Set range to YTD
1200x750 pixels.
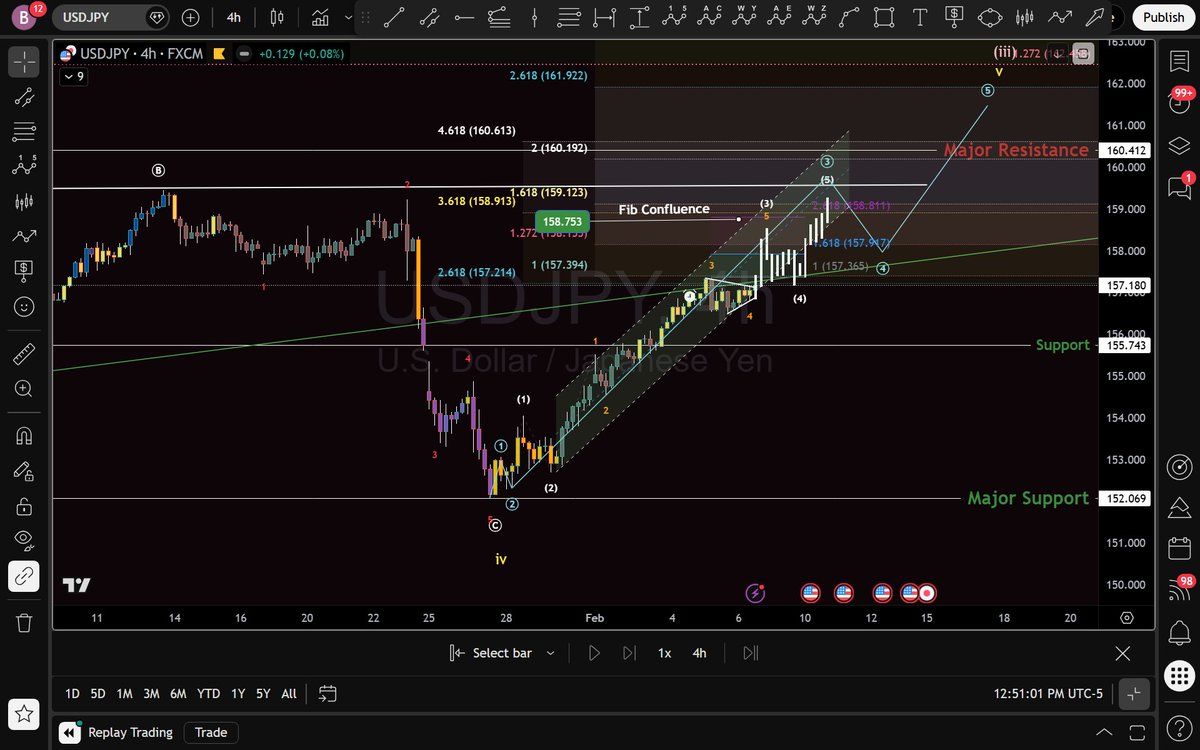208,693
